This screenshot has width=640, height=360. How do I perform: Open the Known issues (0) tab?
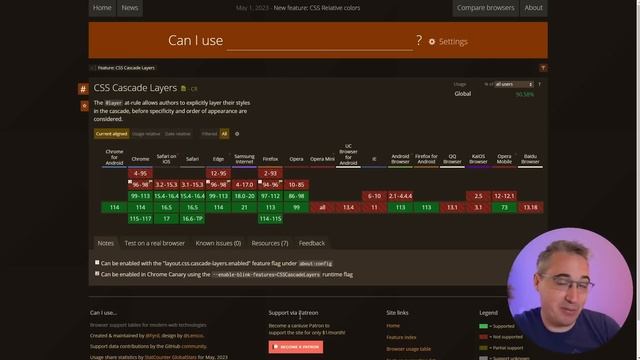[218, 243]
